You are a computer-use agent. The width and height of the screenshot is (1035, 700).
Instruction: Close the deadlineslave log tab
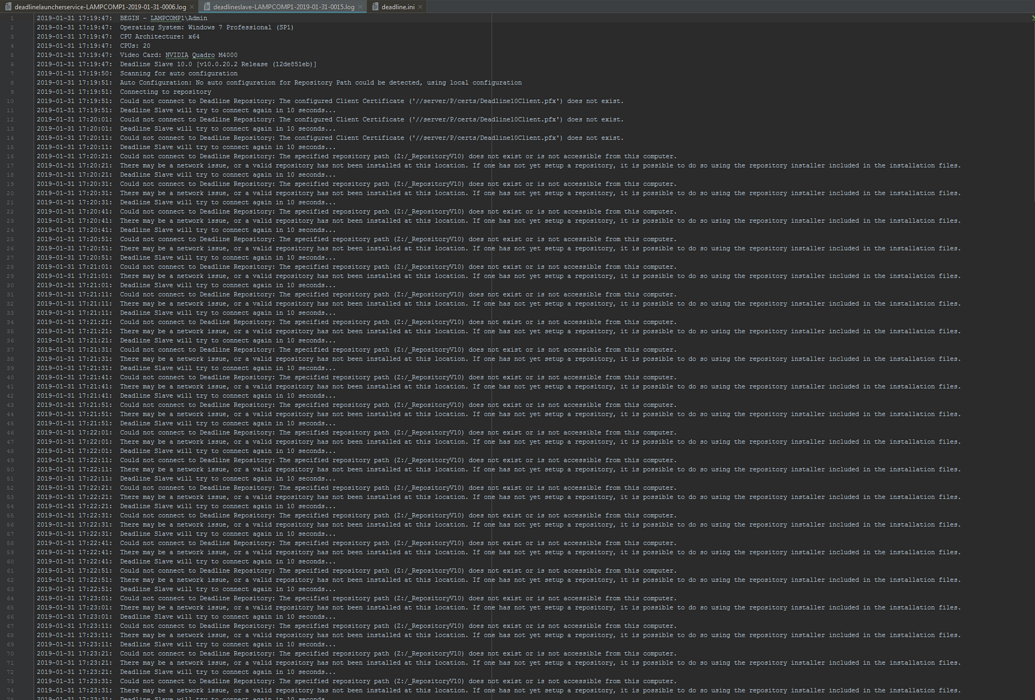tap(358, 6)
